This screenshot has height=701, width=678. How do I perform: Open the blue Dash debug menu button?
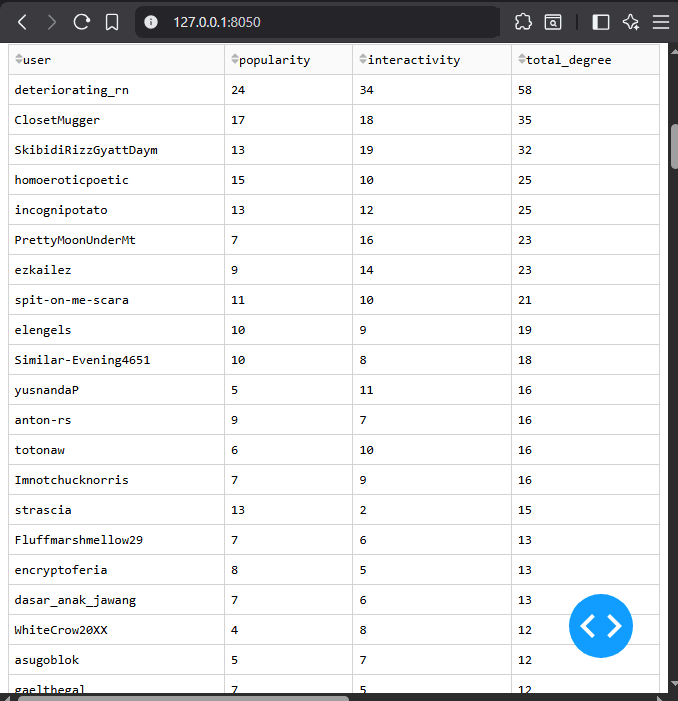pos(601,625)
